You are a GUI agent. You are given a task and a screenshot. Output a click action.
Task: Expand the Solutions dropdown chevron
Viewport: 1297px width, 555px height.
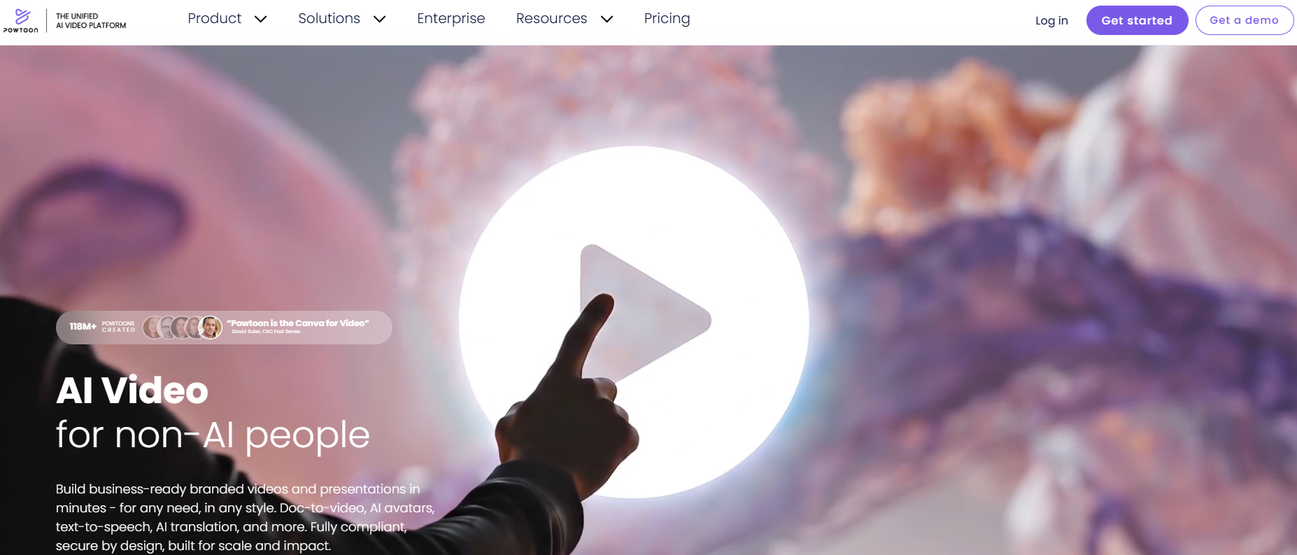click(379, 20)
